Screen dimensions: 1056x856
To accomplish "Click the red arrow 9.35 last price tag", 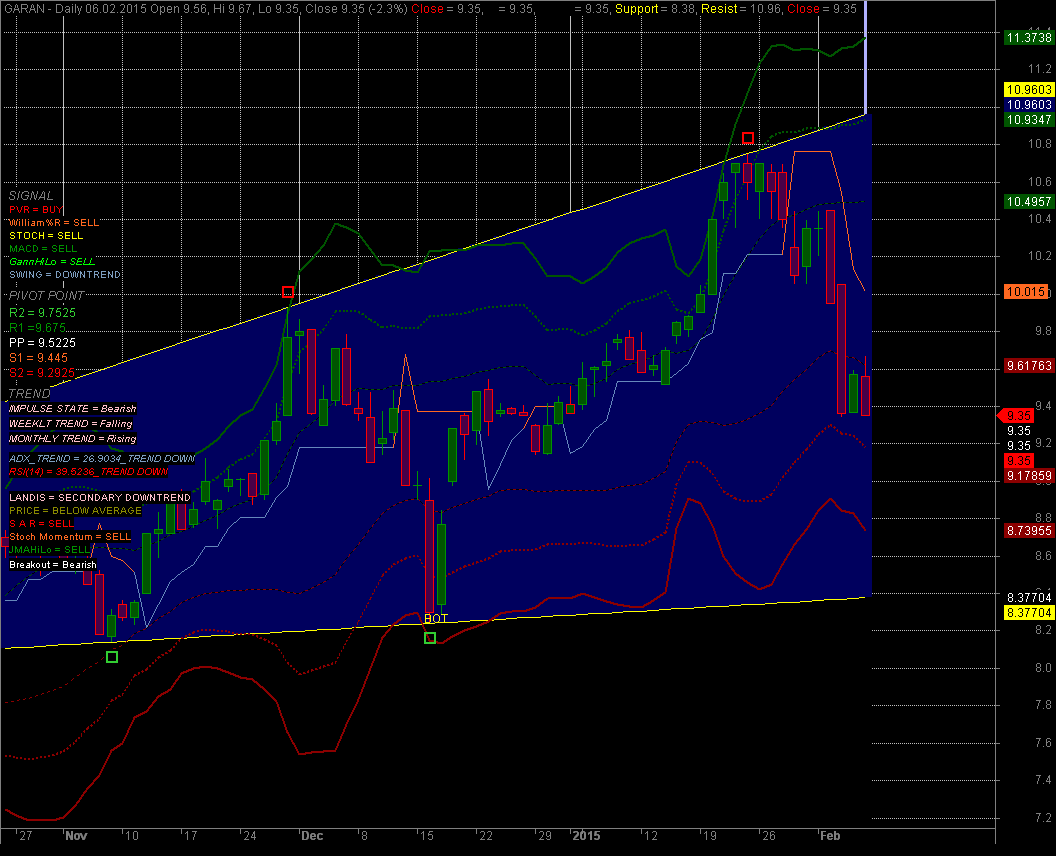I will (1018, 415).
